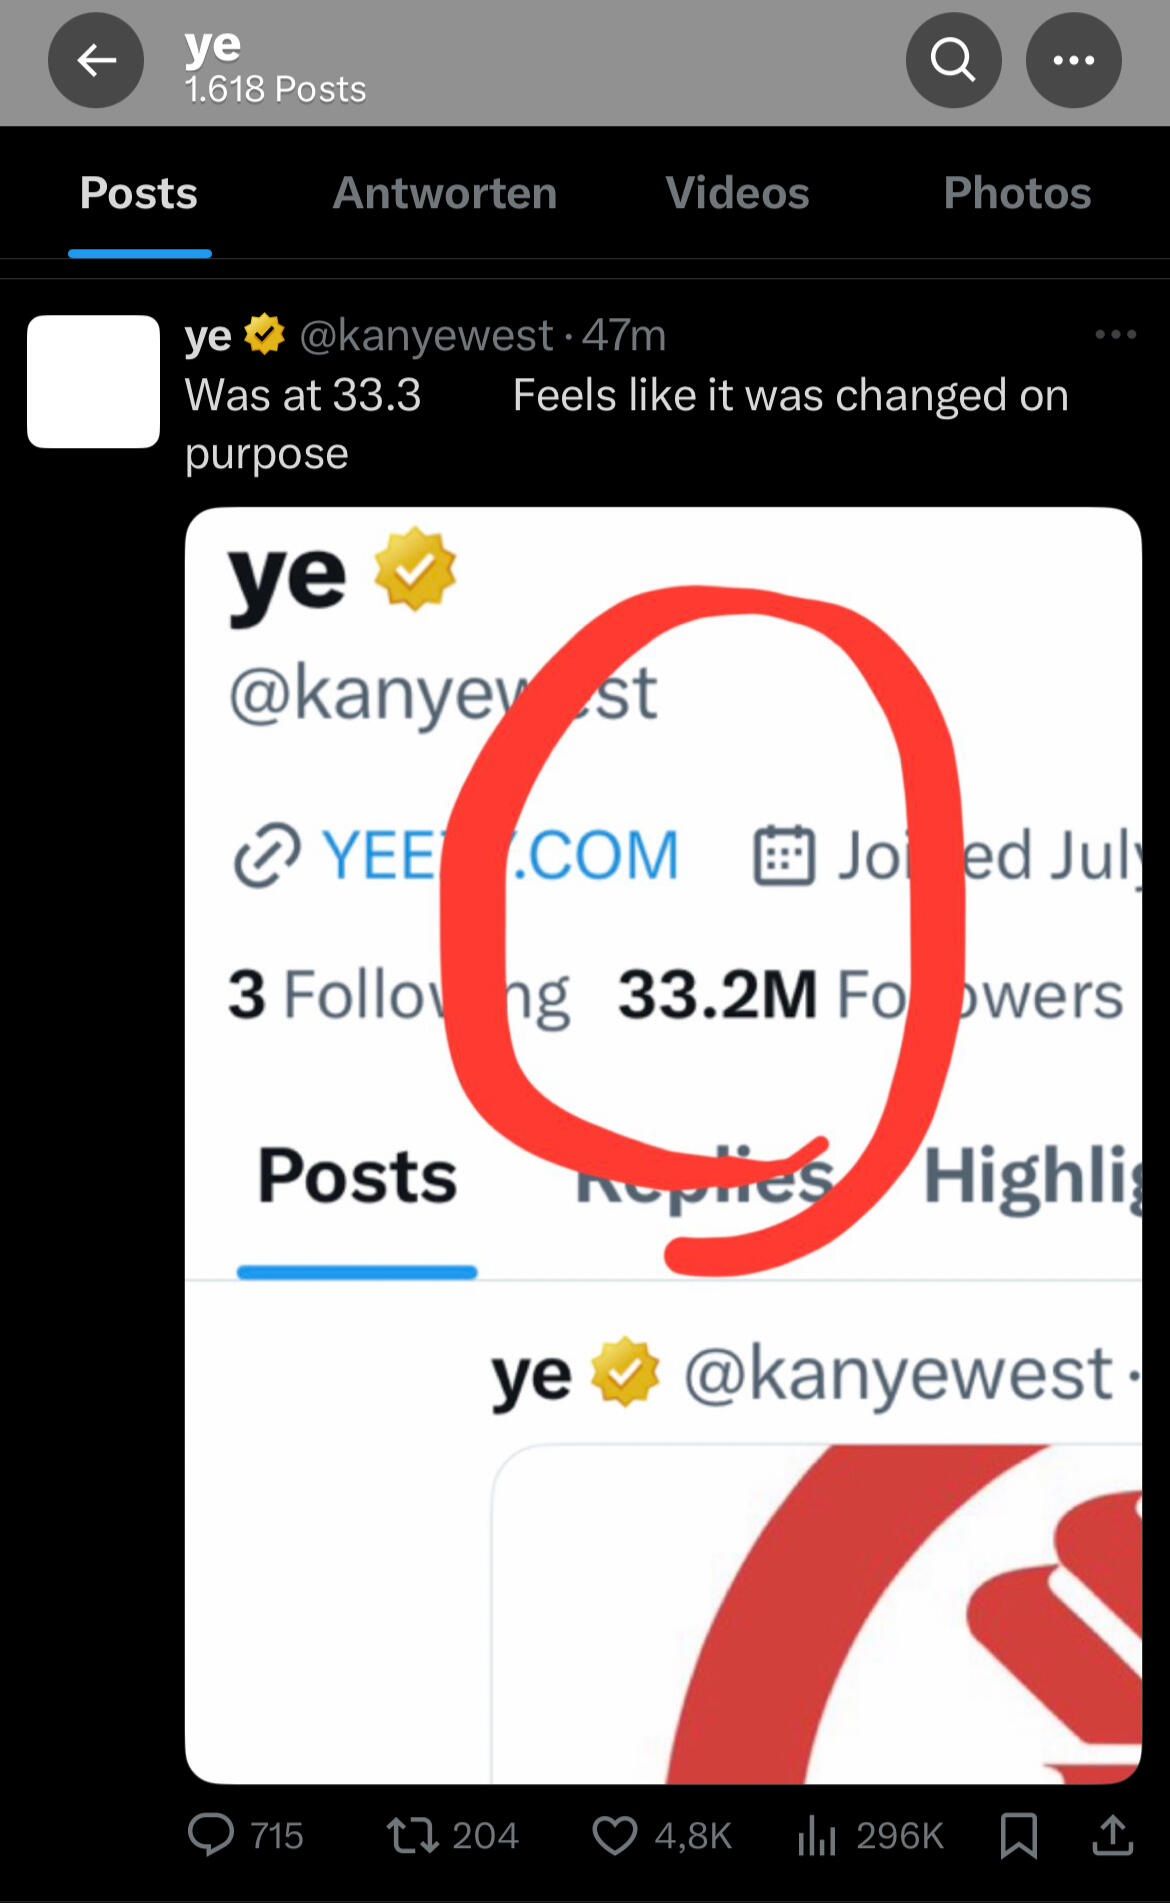1170x1903 pixels.
Task: Open profile search magnifier icon
Action: (x=953, y=61)
